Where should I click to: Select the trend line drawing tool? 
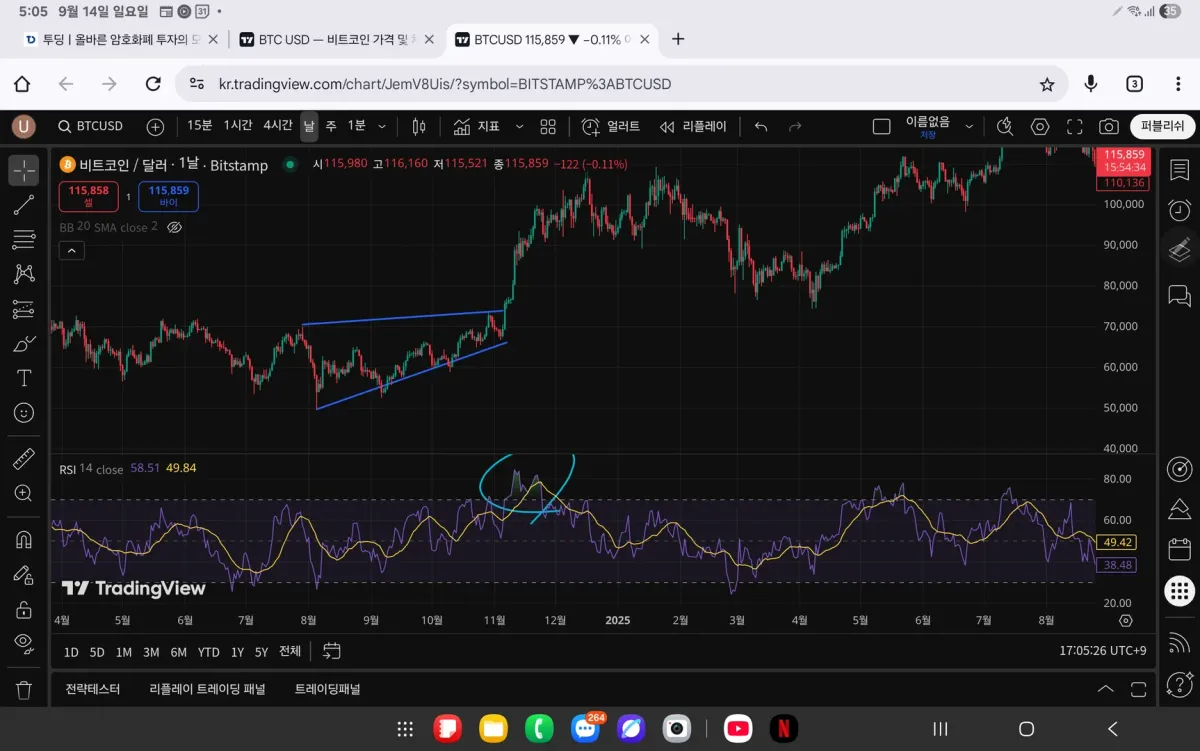point(24,205)
